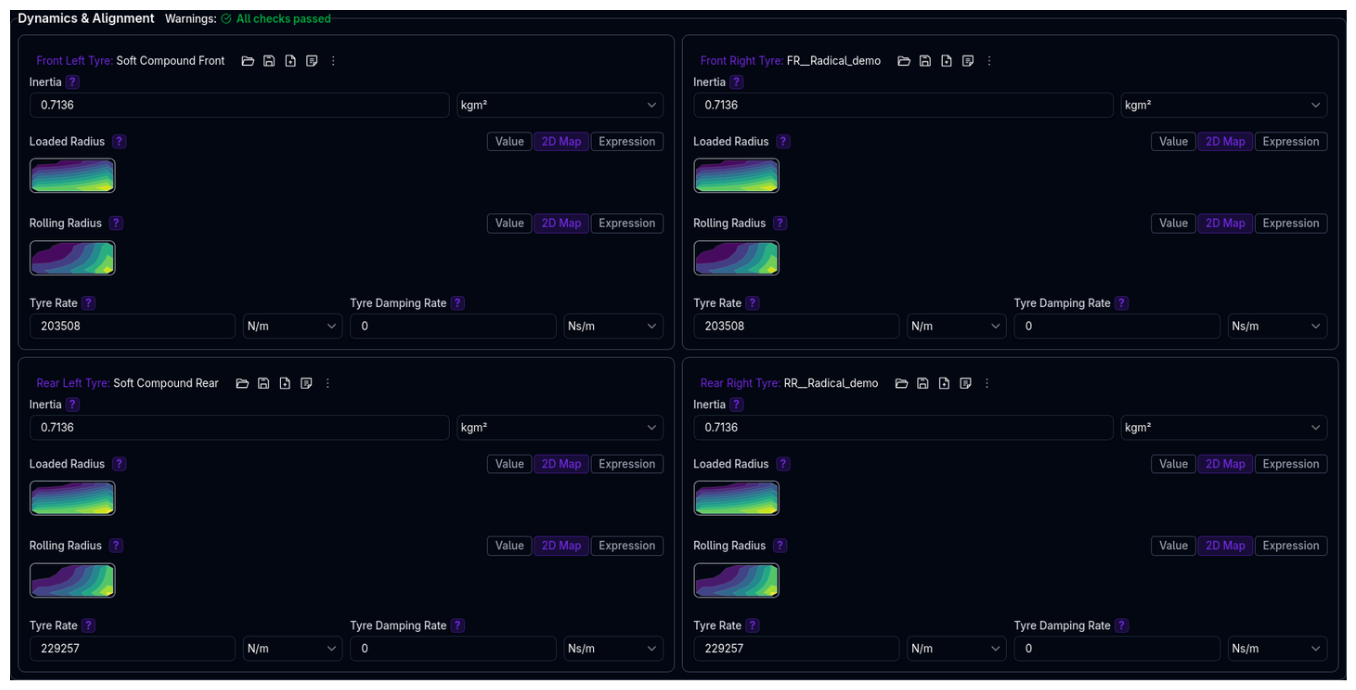The width and height of the screenshot is (1356, 690).
Task: Click Expression button for Rear Right Rolling Radius
Action: [x=1290, y=546]
